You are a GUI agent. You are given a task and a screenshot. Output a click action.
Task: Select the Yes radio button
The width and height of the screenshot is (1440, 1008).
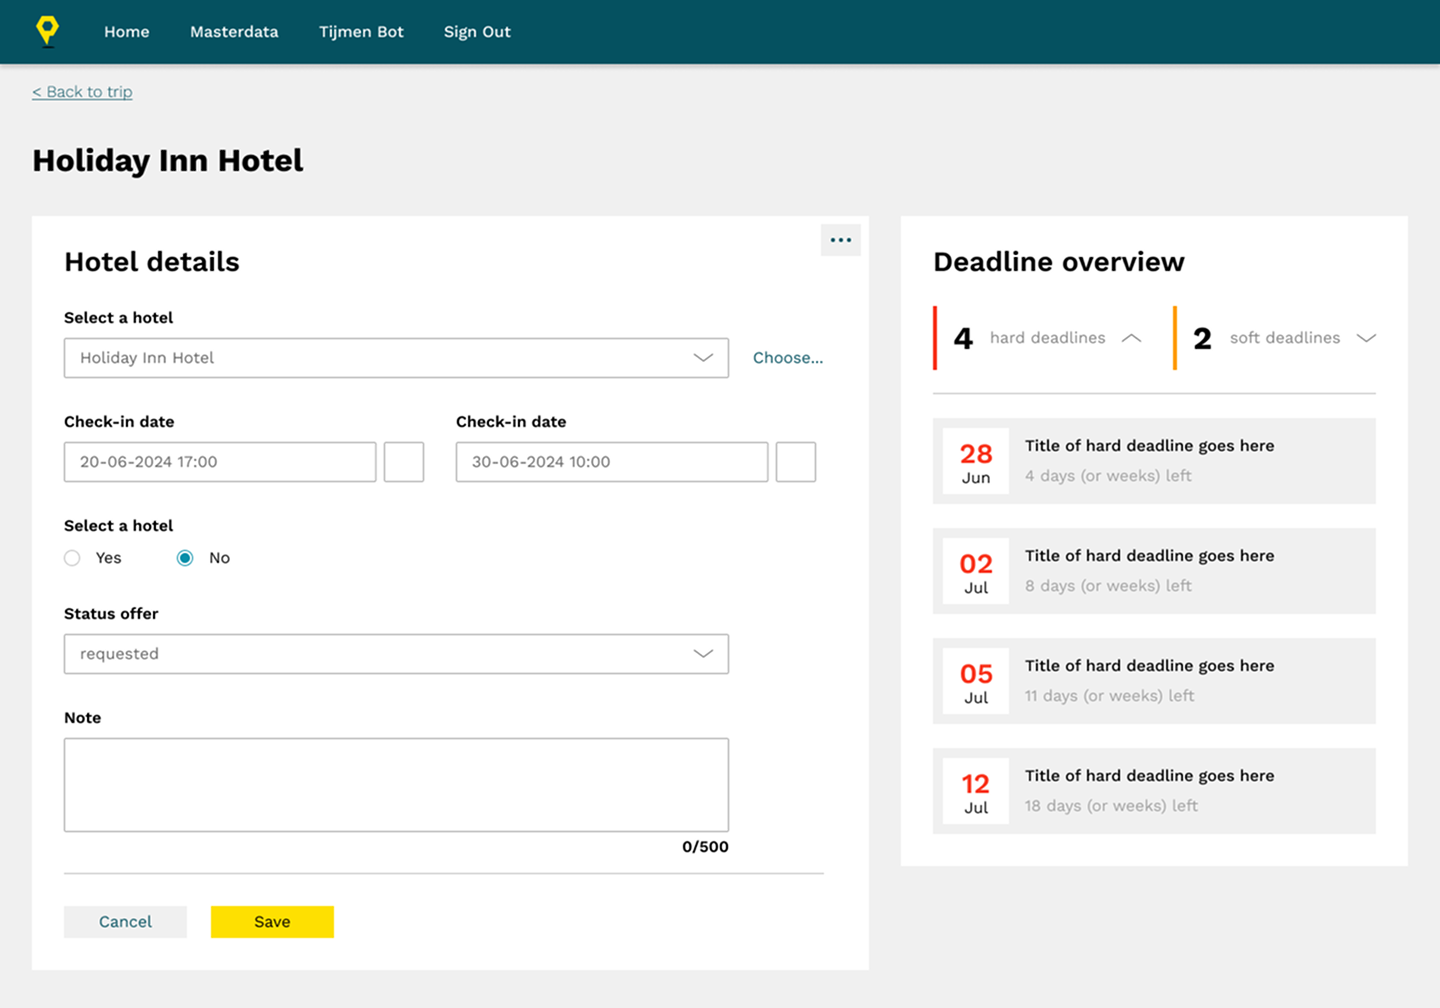[x=72, y=558]
